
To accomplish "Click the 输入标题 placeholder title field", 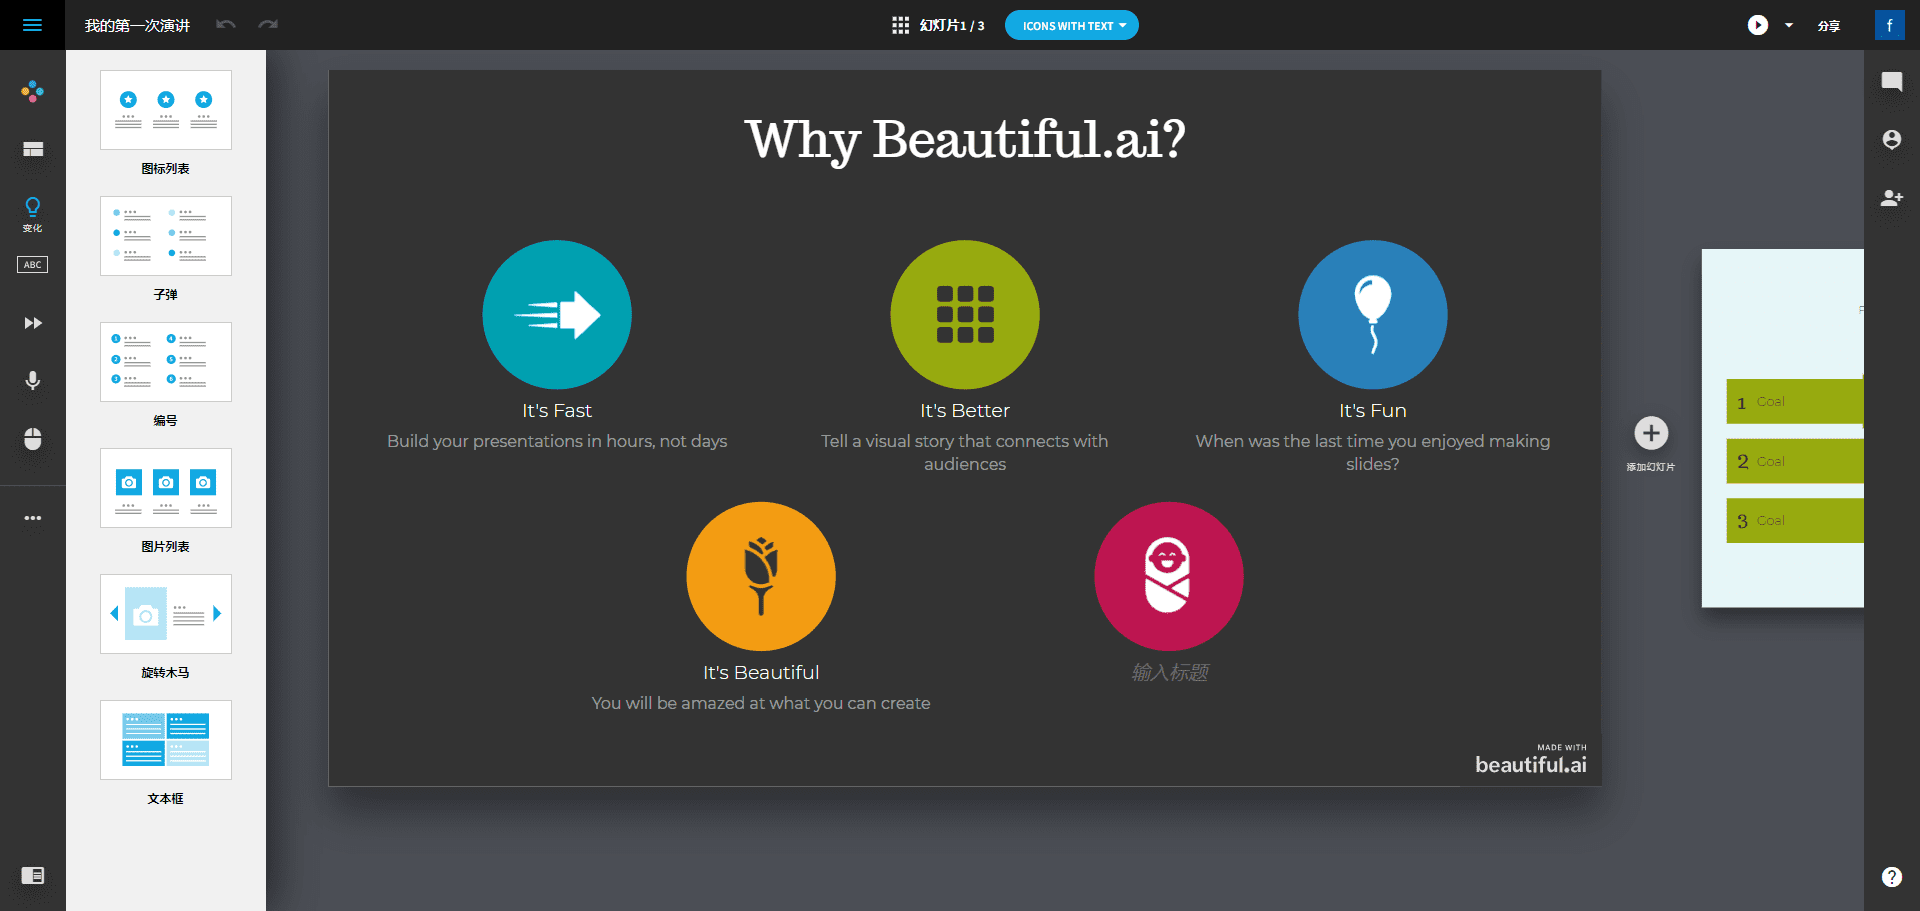I will (x=1169, y=673).
